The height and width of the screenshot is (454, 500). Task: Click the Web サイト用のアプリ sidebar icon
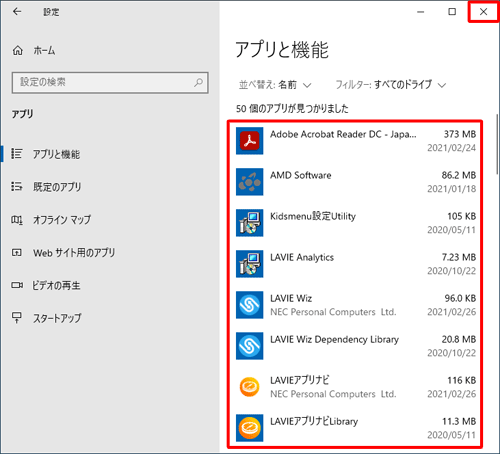[x=17, y=252]
